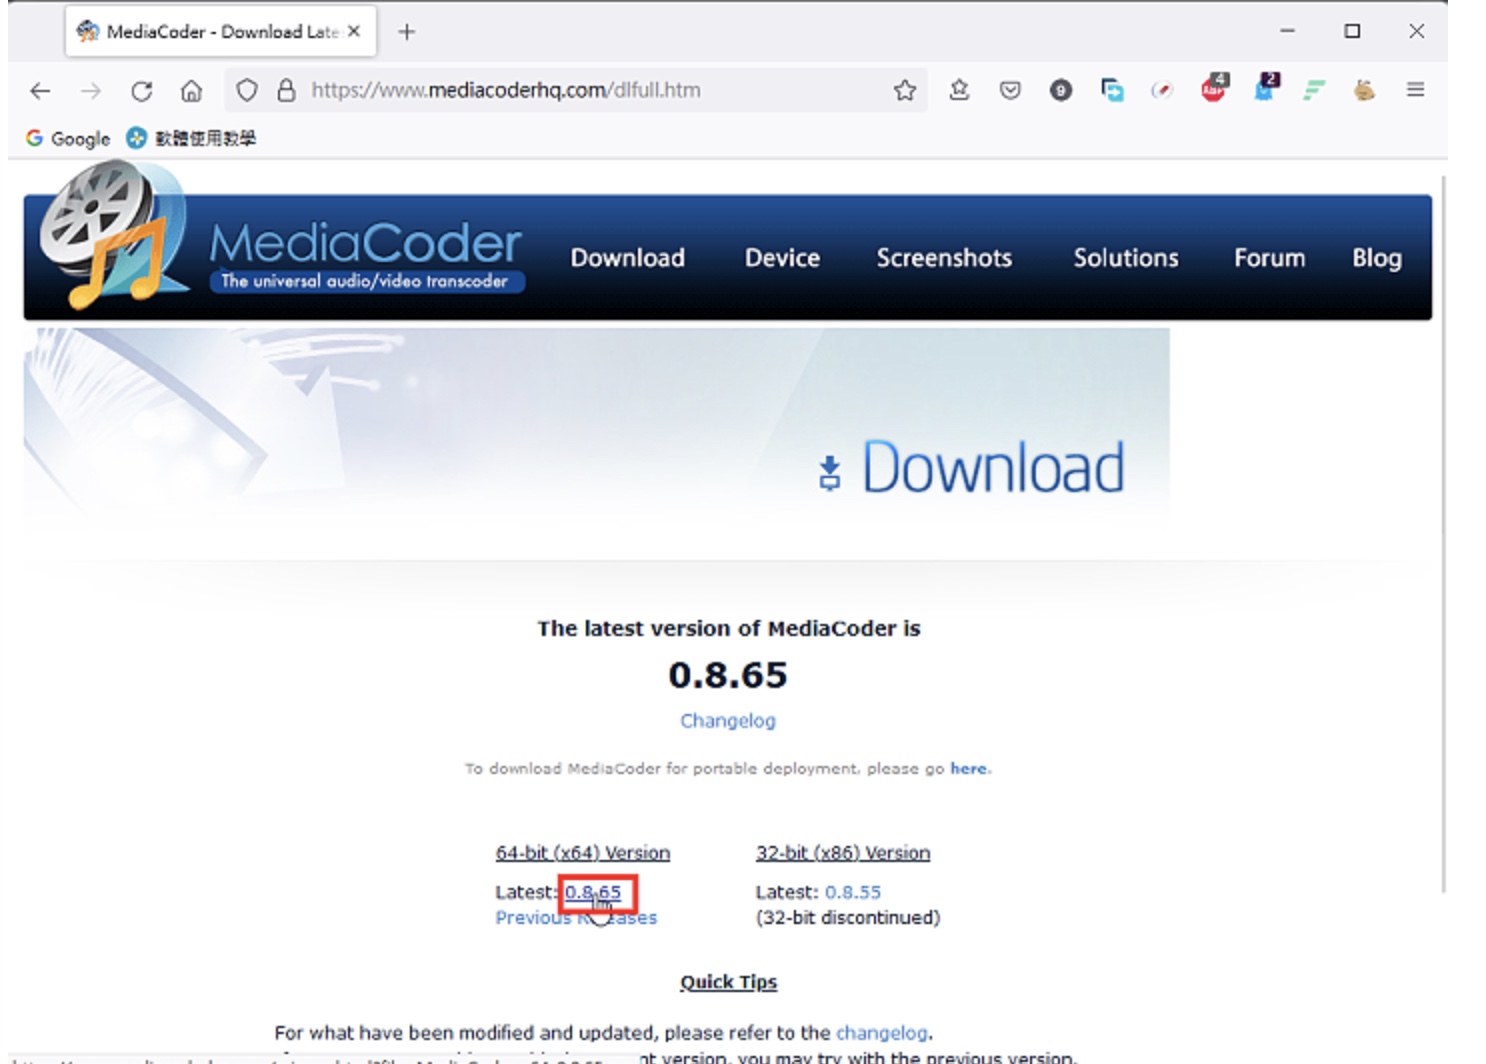Click the forward navigation arrow
The image size is (1486, 1064).
click(91, 91)
